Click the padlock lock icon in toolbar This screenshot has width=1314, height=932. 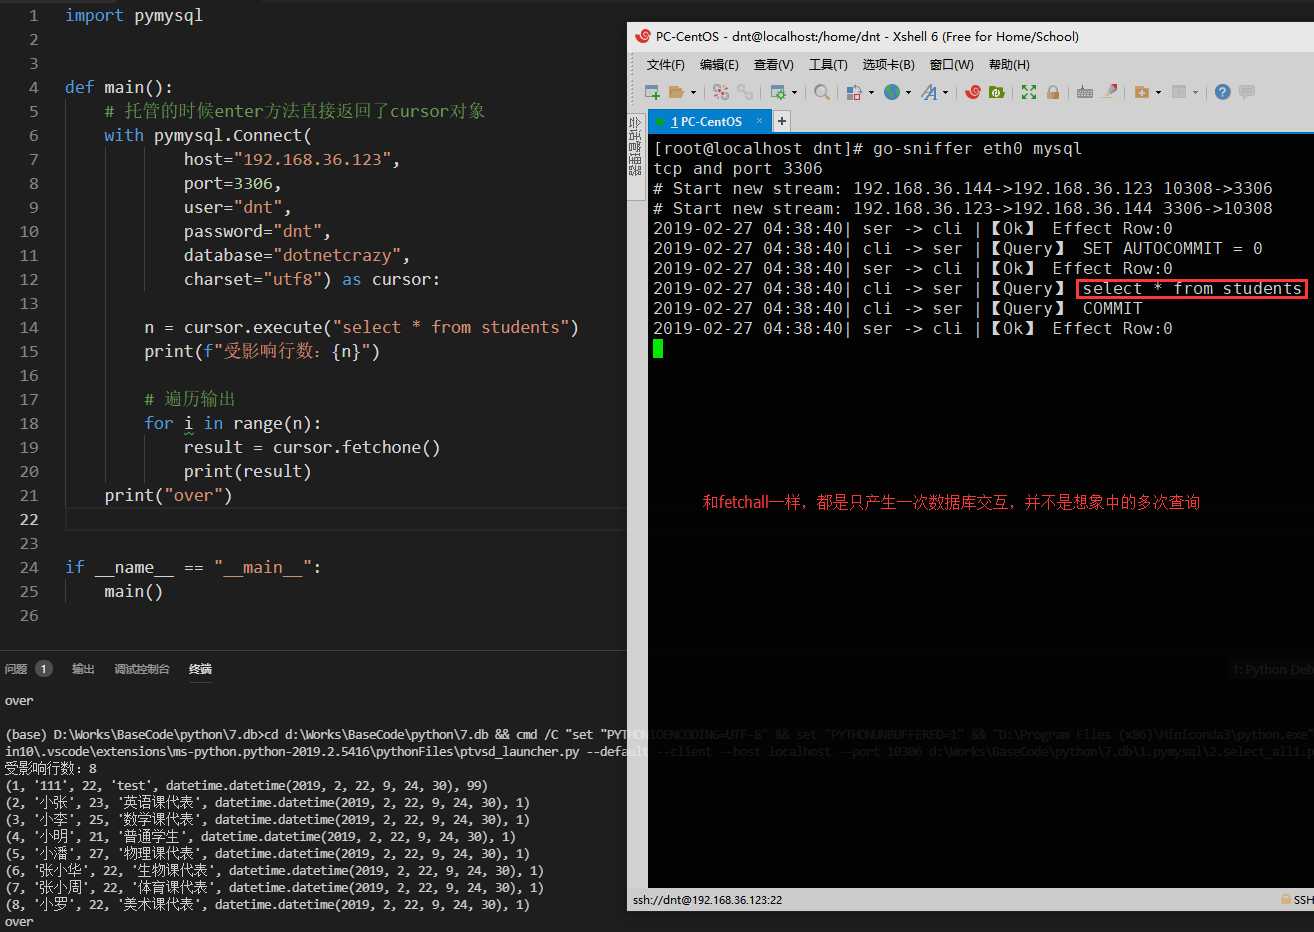pyautogui.click(x=1053, y=92)
